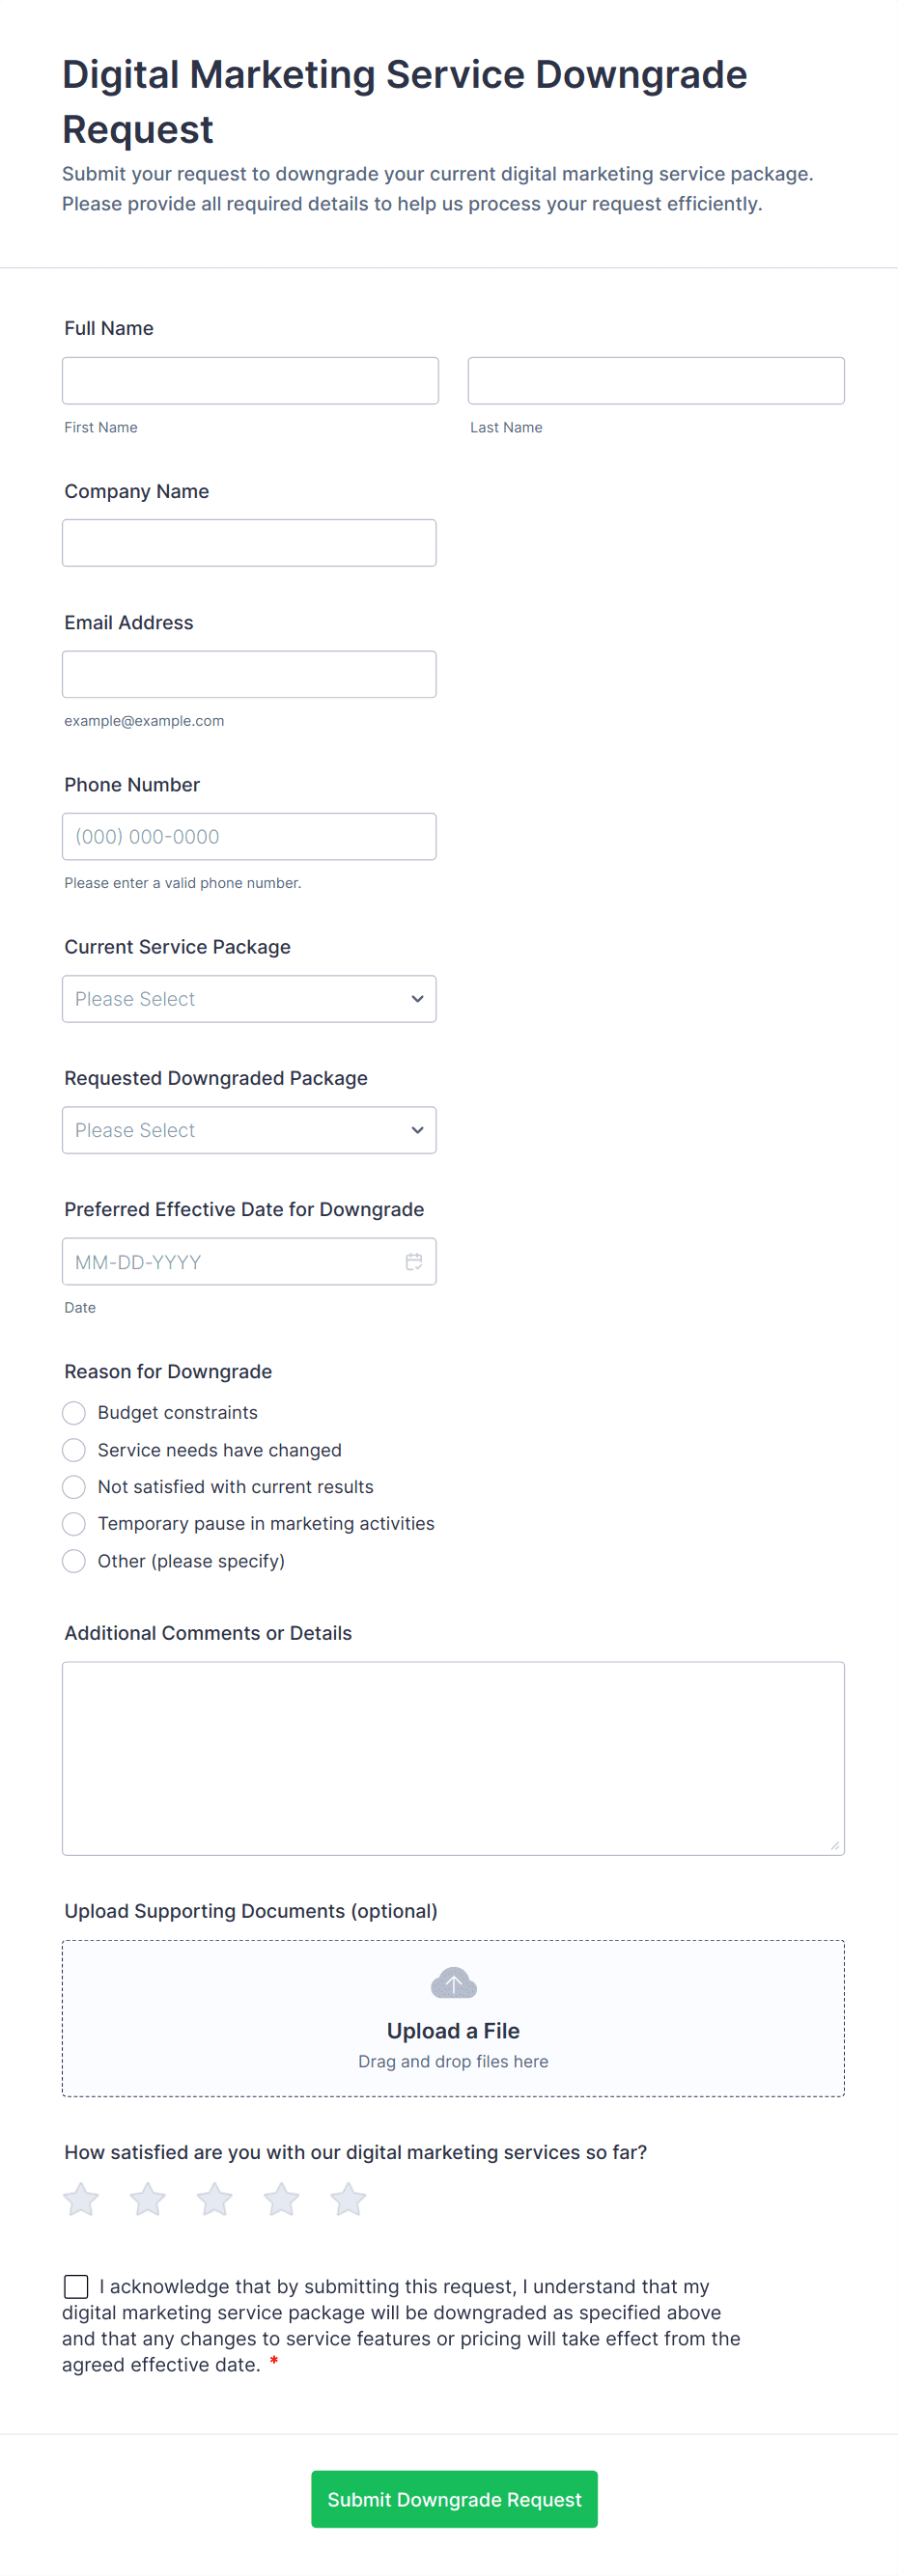Click the textarea resize handle

[835, 1845]
